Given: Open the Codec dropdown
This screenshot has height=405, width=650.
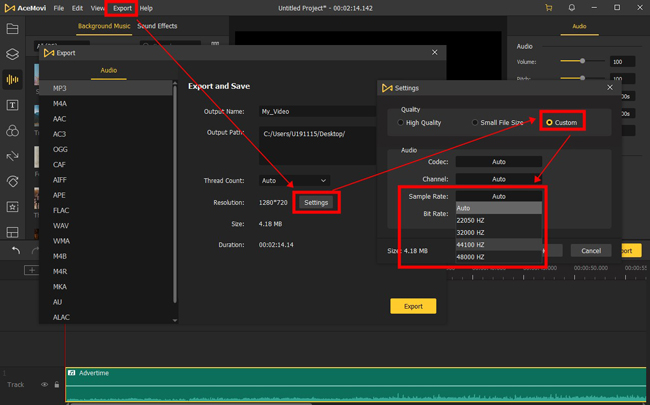Looking at the screenshot, I should point(499,162).
